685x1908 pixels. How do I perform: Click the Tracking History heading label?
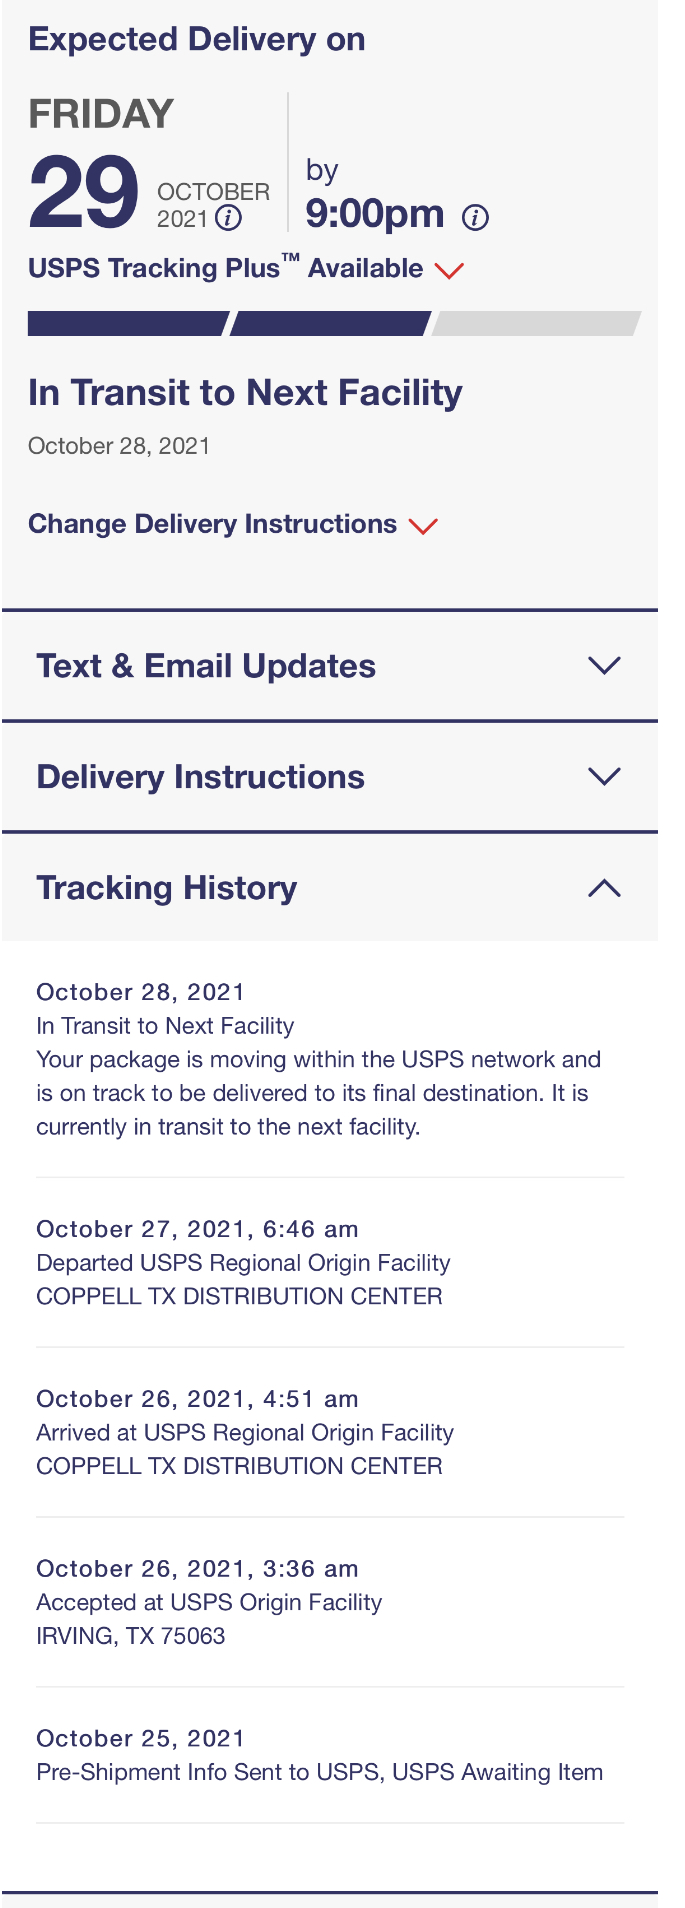(167, 888)
